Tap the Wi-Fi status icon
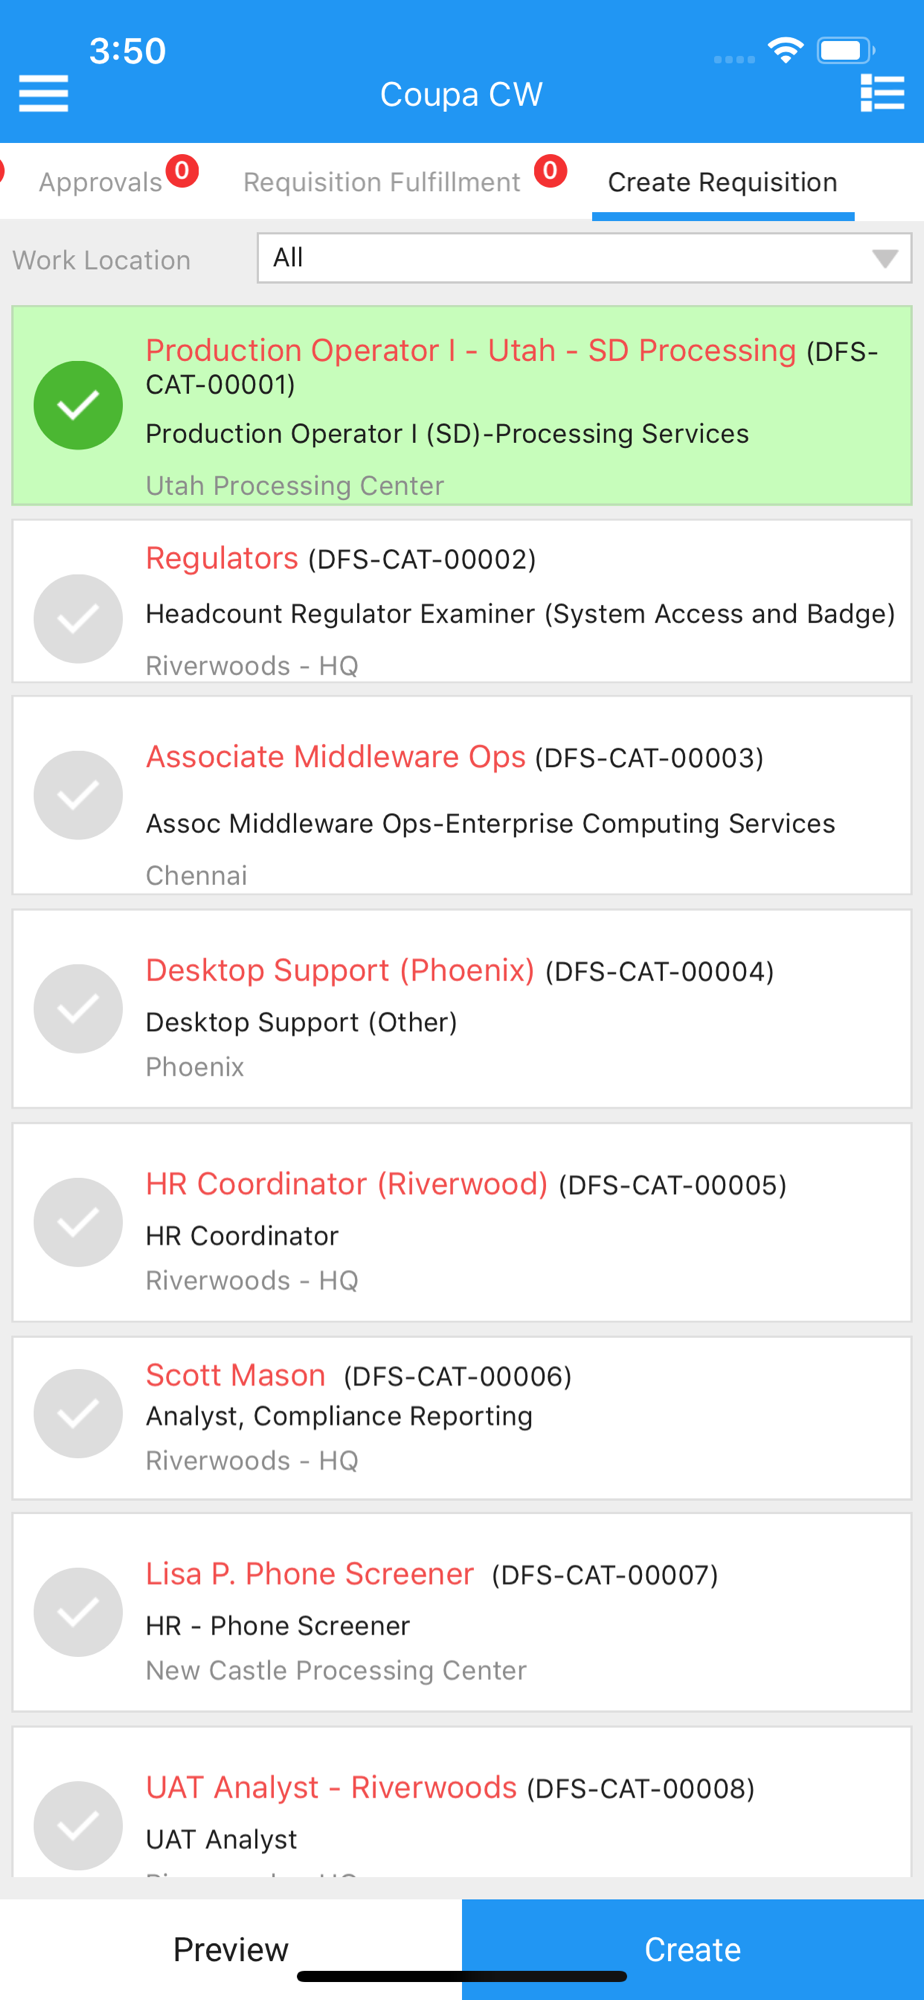The image size is (924, 2000). point(786,50)
